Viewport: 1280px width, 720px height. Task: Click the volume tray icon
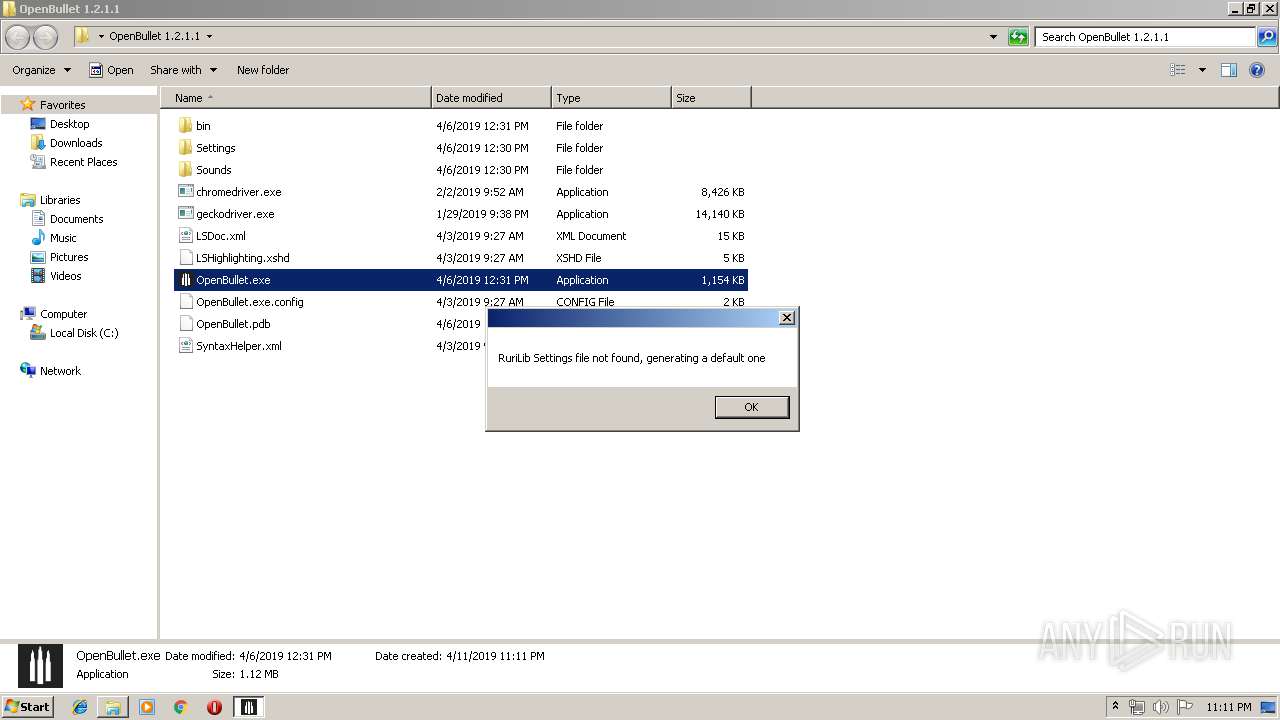[x=1160, y=707]
